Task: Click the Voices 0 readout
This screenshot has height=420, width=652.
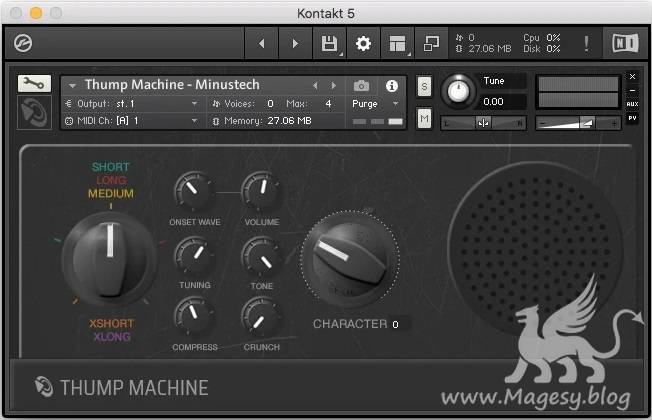Action: pyautogui.click(x=243, y=104)
